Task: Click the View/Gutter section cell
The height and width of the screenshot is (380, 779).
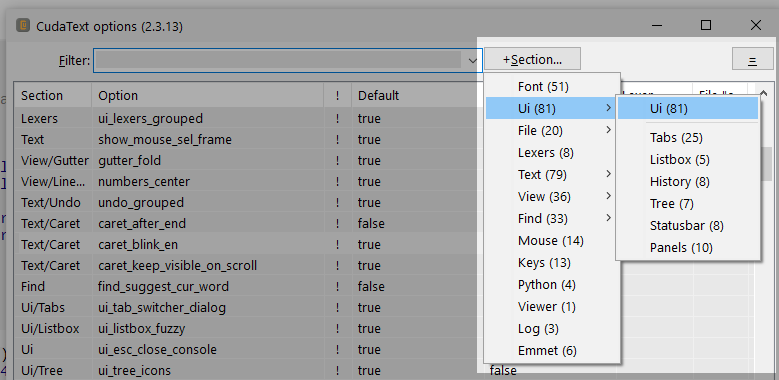Action: 55,160
